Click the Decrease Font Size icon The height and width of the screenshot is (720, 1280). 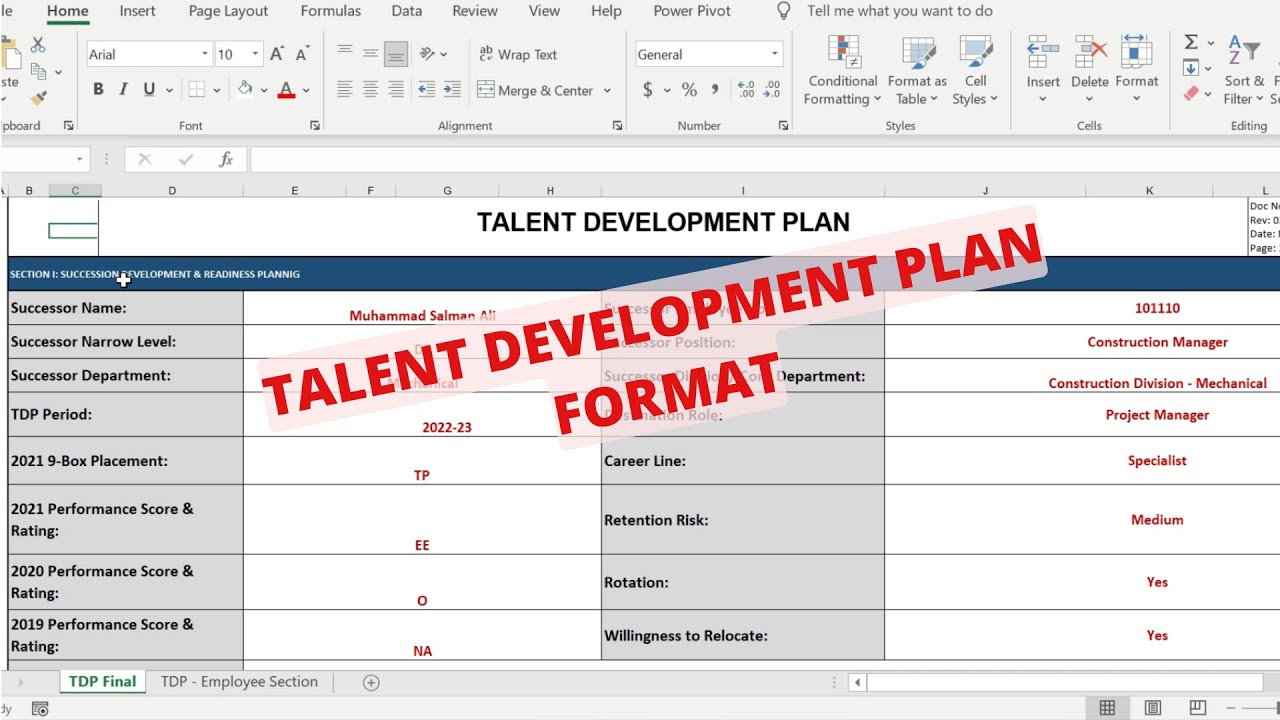pyautogui.click(x=302, y=54)
